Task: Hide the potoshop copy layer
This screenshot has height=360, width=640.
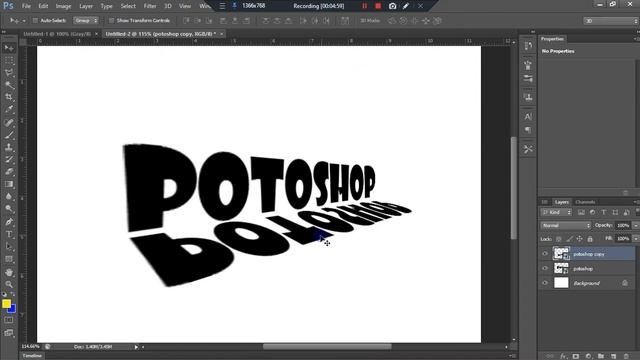Action: tap(545, 254)
